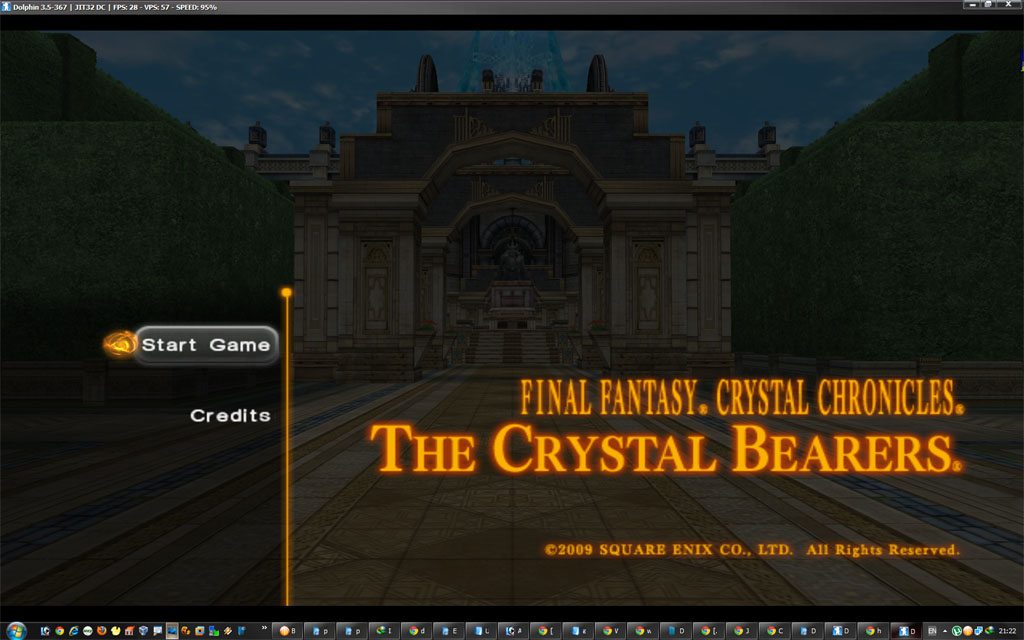Show hidden system tray icons arrow
The width and height of the screenshot is (1024, 640).
[945, 631]
